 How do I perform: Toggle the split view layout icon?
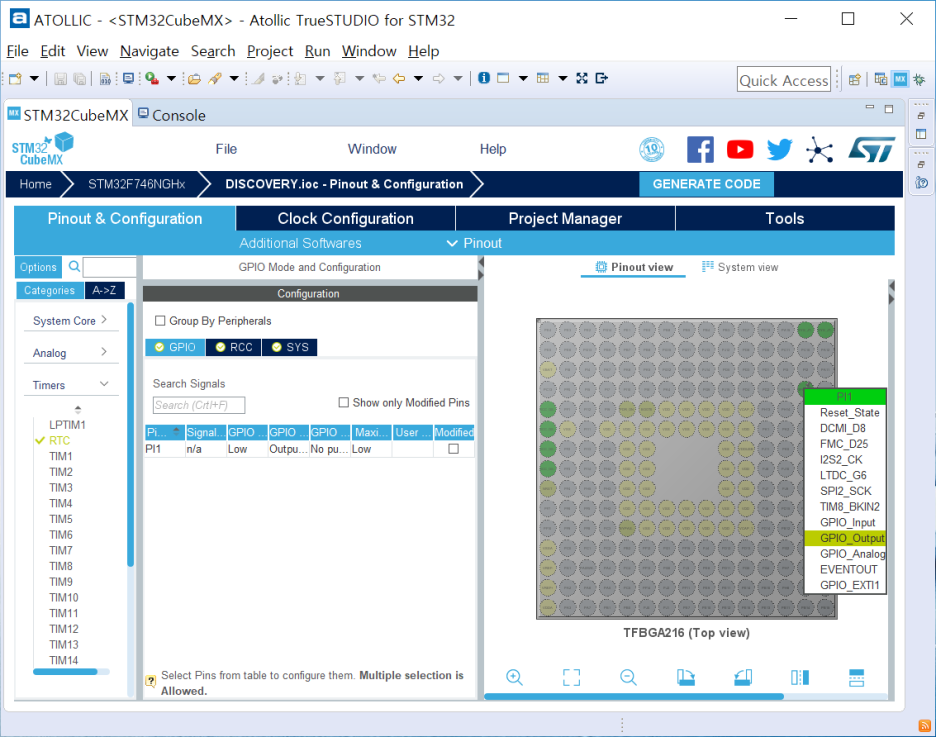800,677
